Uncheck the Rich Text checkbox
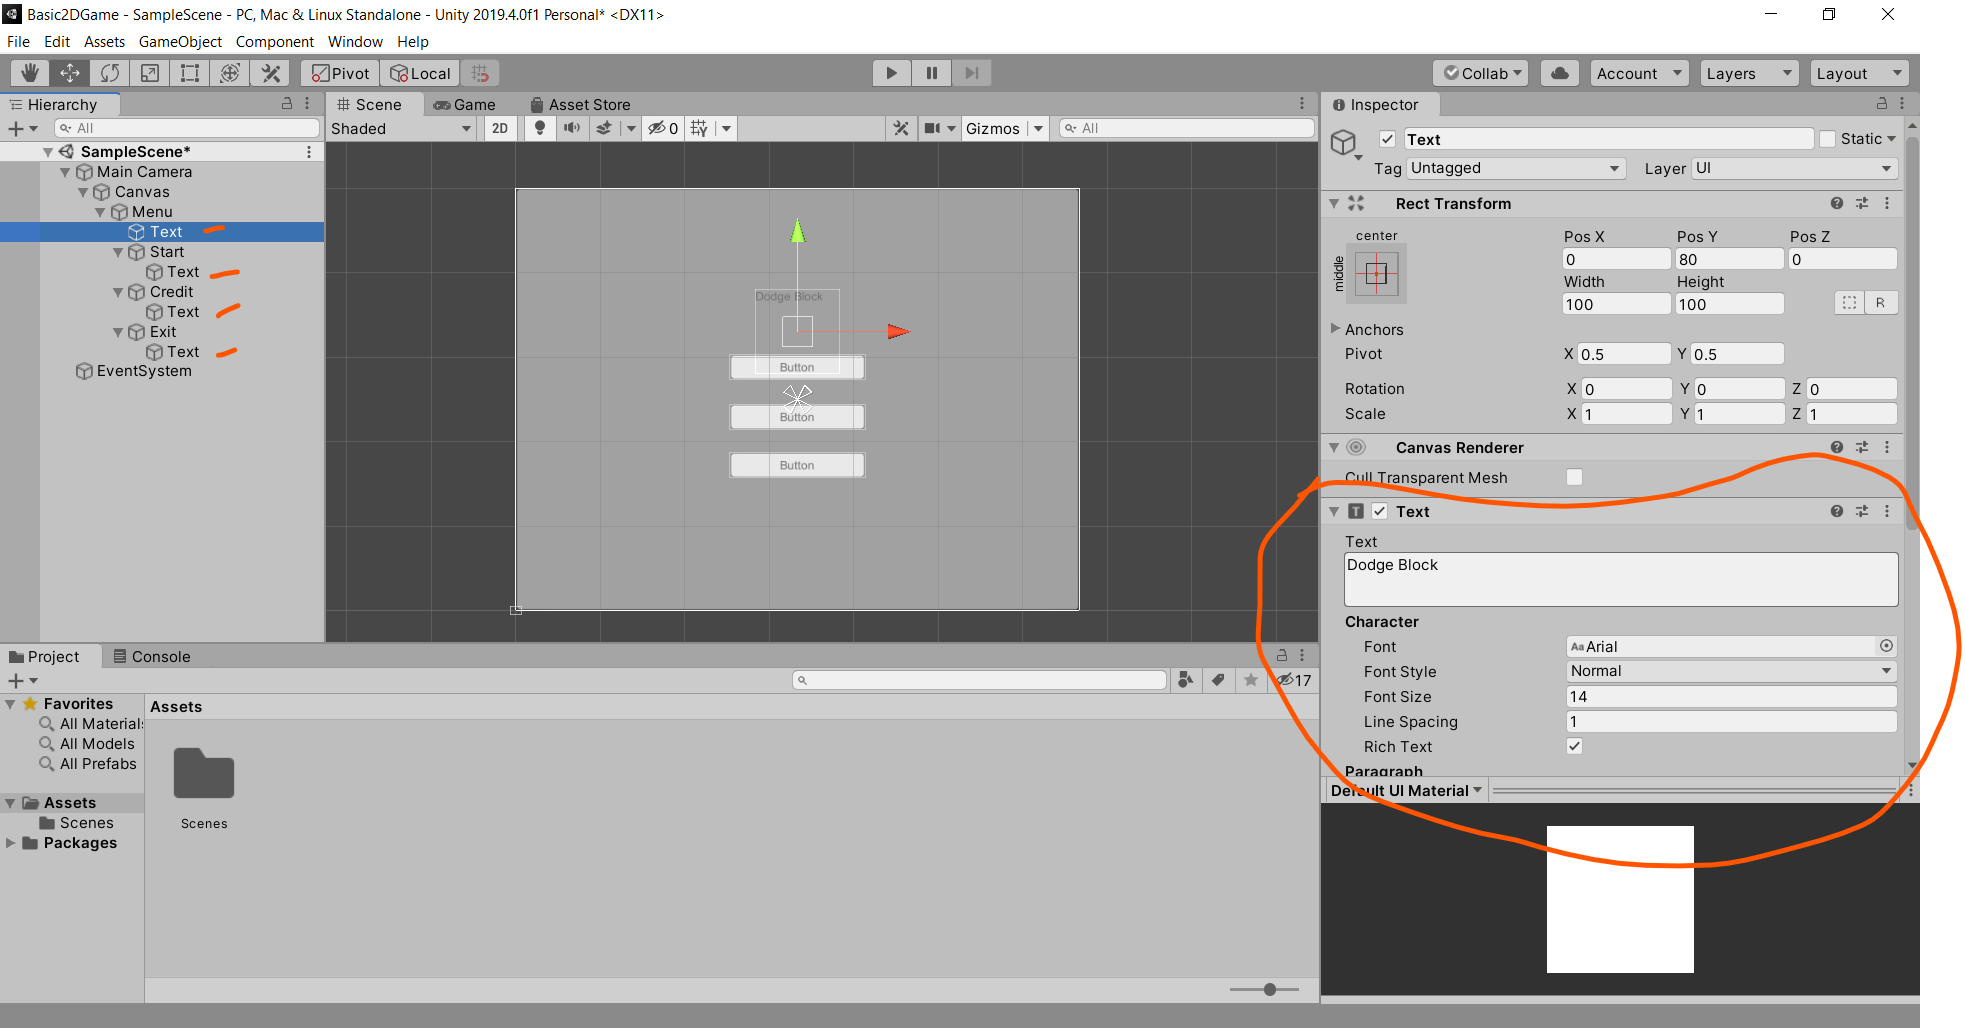The image size is (1965, 1028). pos(1574,746)
